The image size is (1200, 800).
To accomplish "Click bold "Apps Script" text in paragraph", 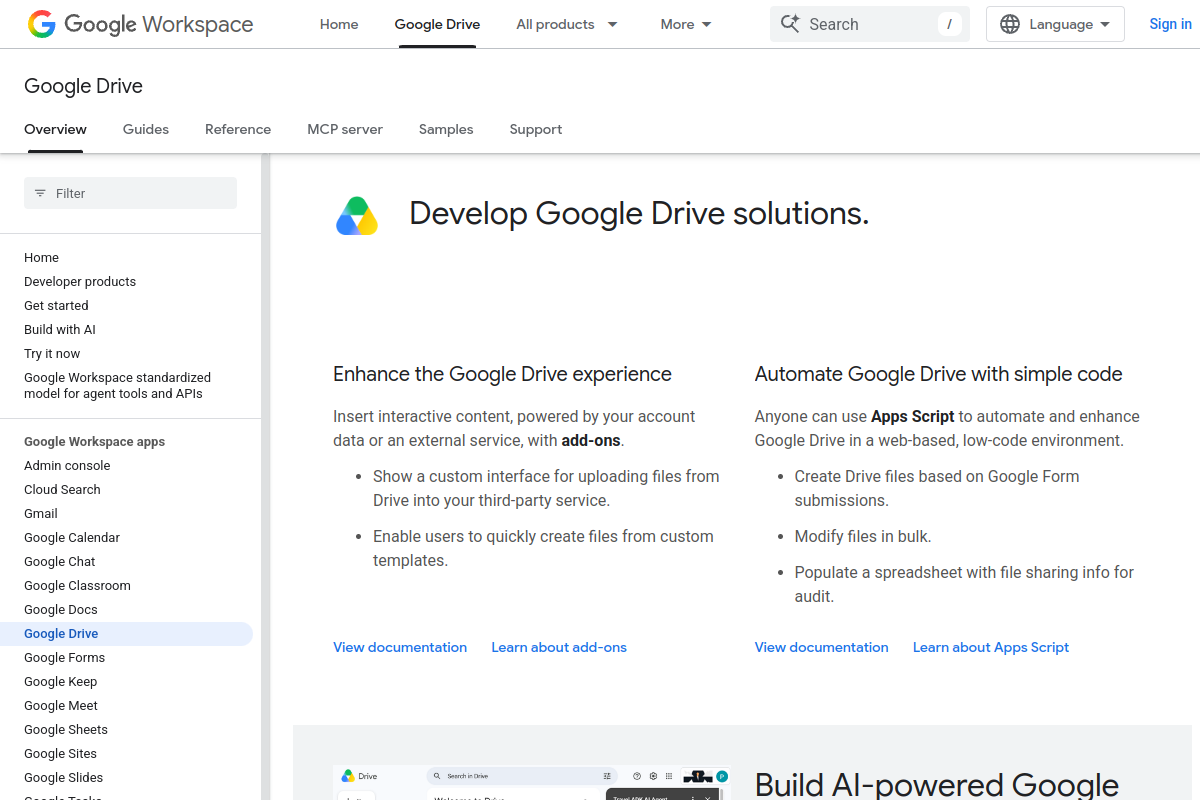I will click(912, 416).
